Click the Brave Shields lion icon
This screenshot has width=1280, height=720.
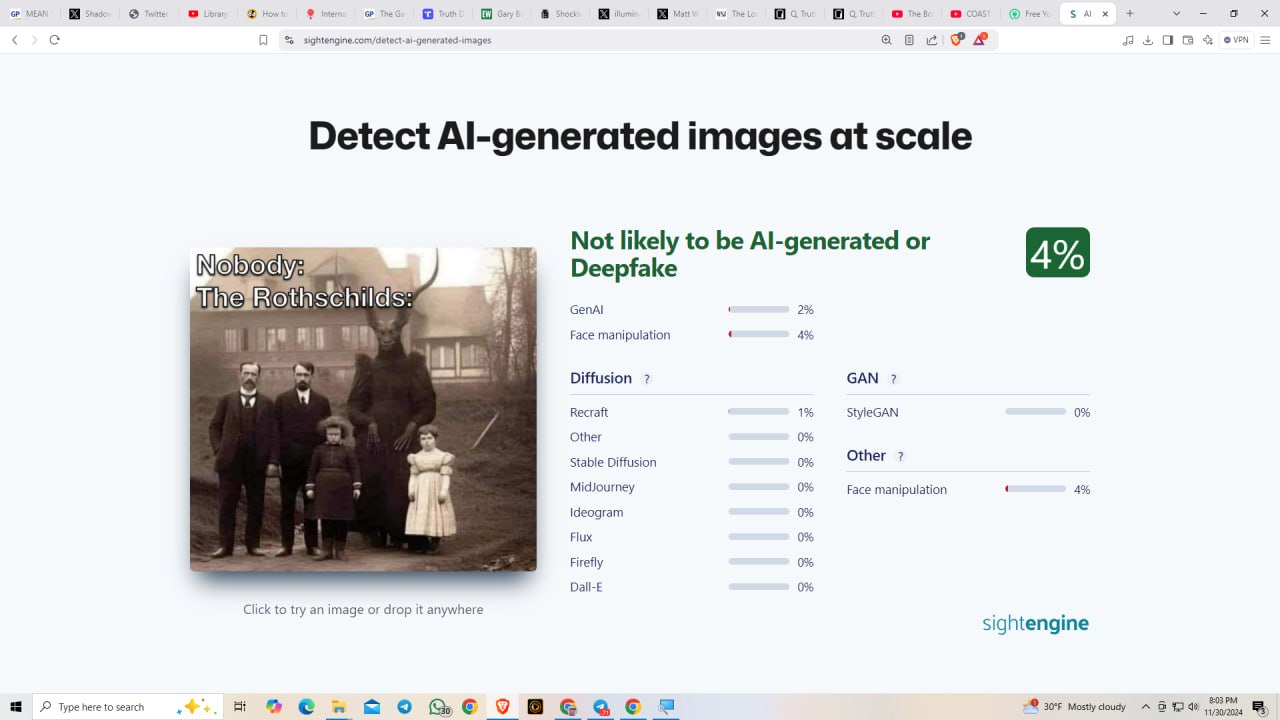[956, 40]
